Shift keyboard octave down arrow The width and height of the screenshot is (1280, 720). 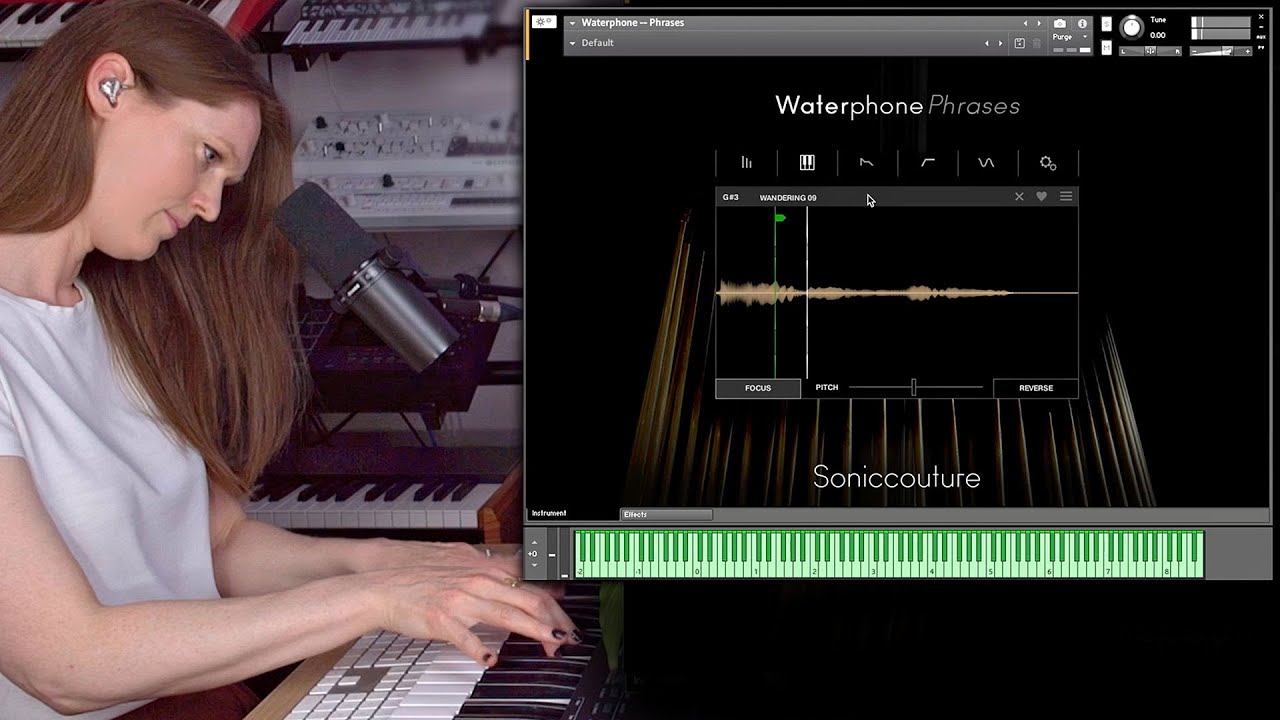coord(533,565)
